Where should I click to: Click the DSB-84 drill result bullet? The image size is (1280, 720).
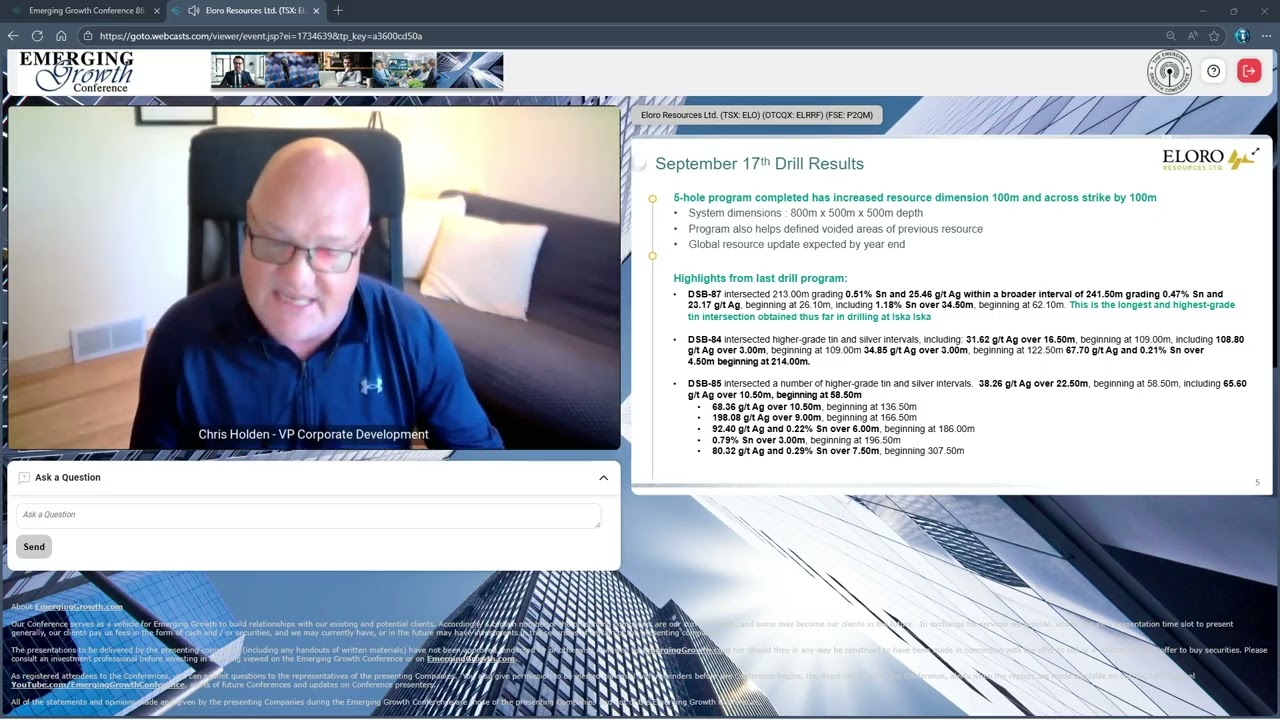click(965, 351)
